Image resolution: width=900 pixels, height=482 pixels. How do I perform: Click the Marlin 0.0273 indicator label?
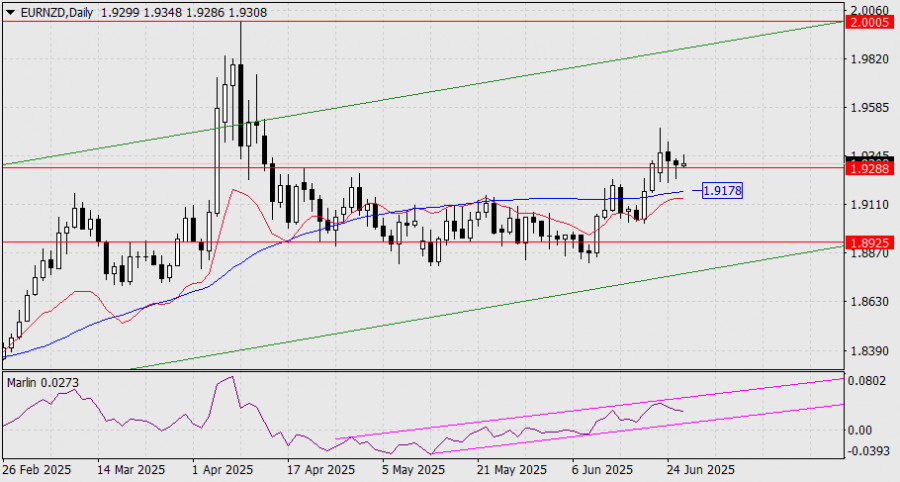pos(43,383)
